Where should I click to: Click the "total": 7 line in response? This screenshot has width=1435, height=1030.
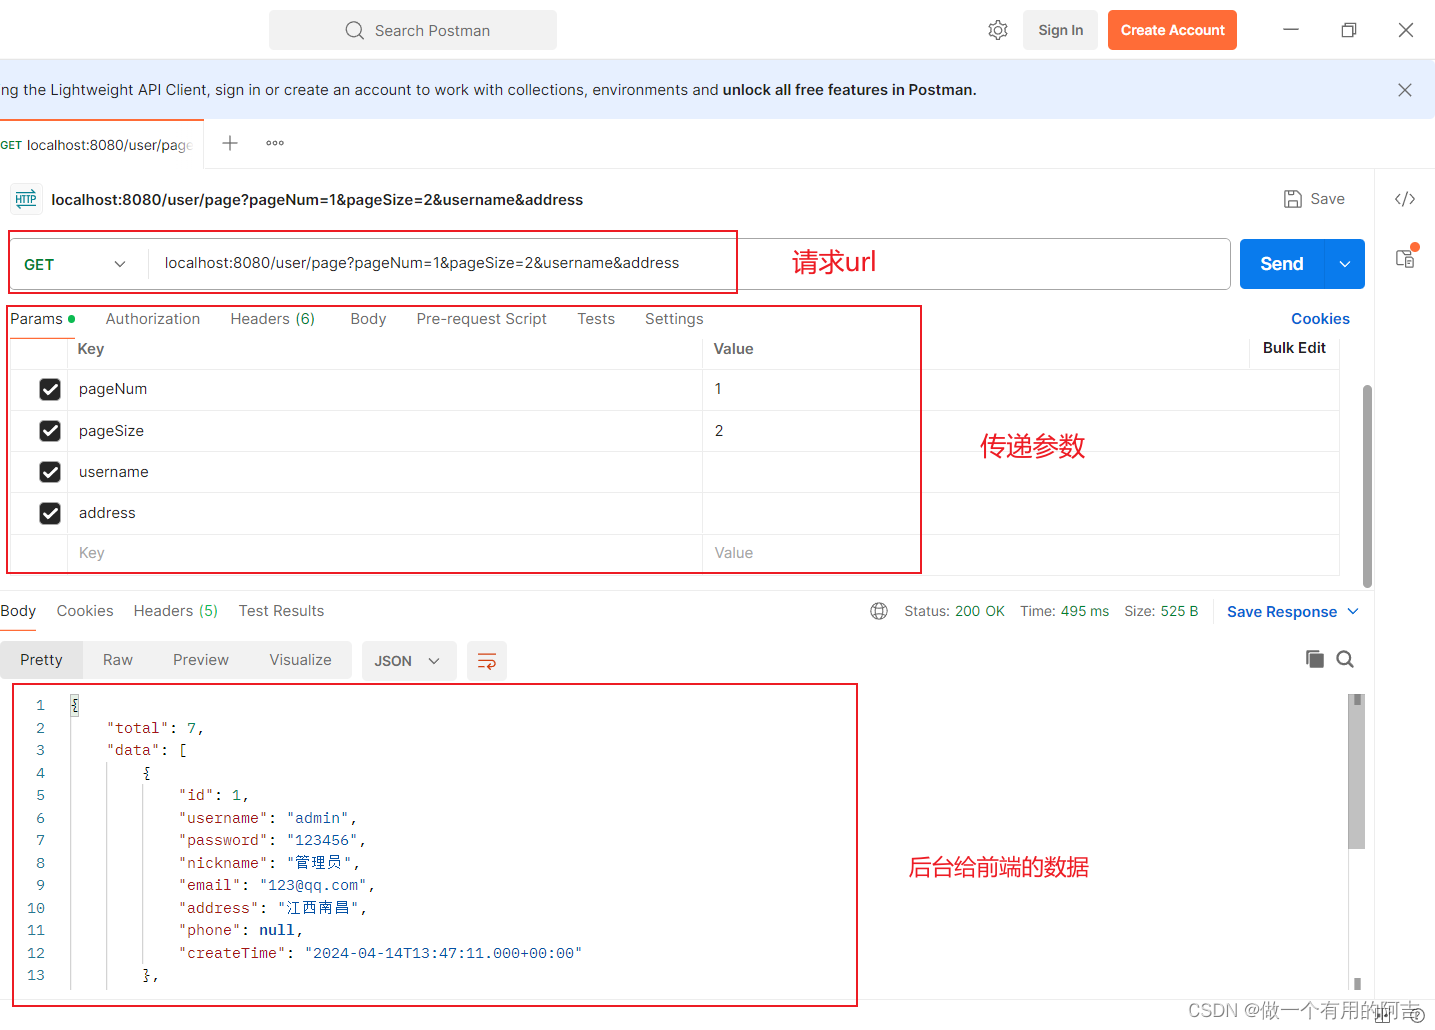tap(155, 728)
